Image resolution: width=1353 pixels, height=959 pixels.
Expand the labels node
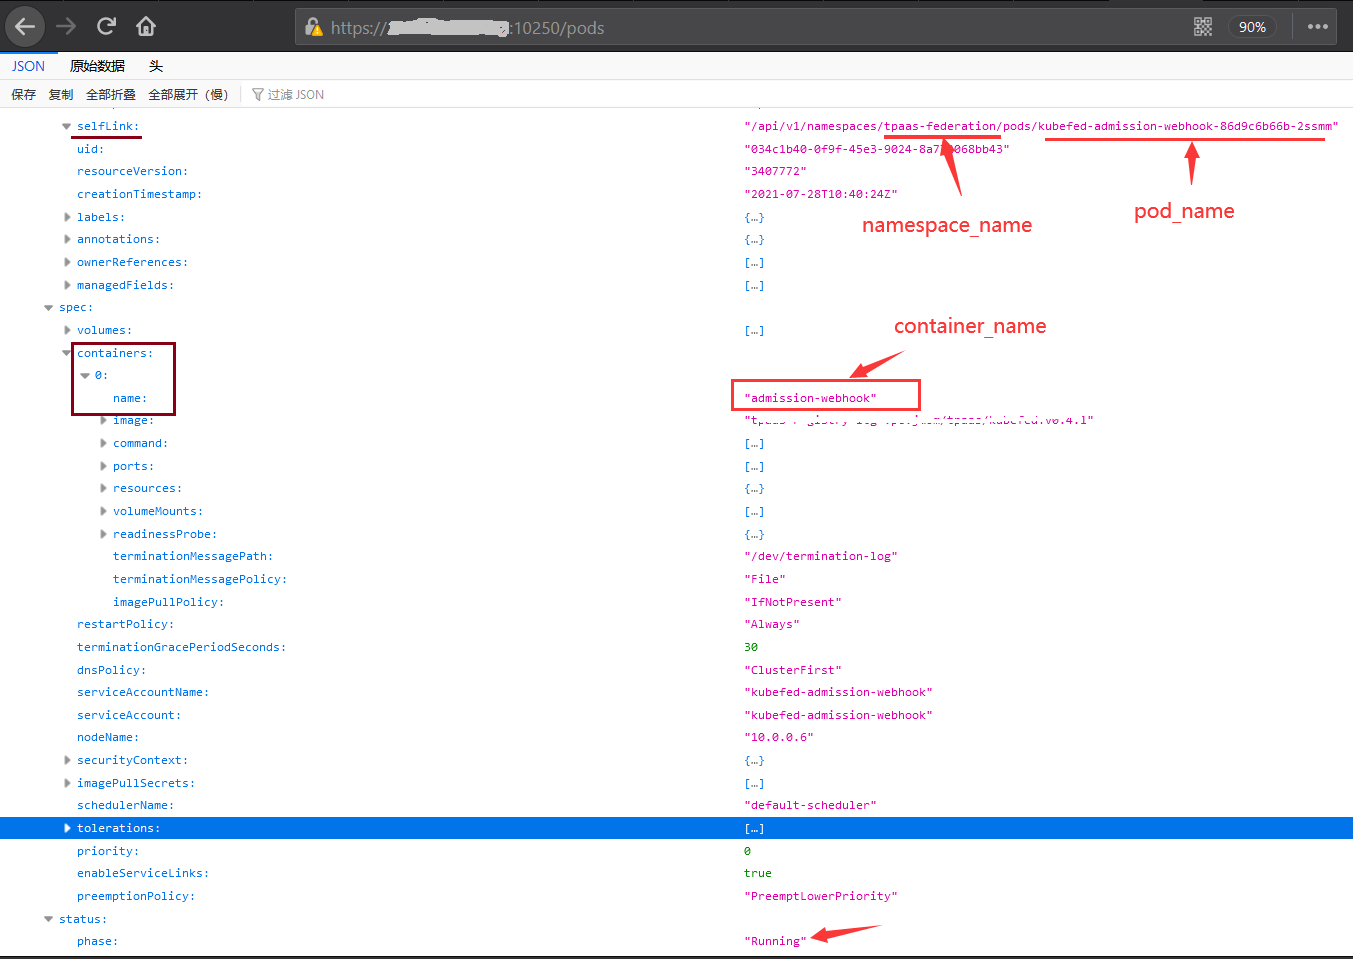(67, 217)
